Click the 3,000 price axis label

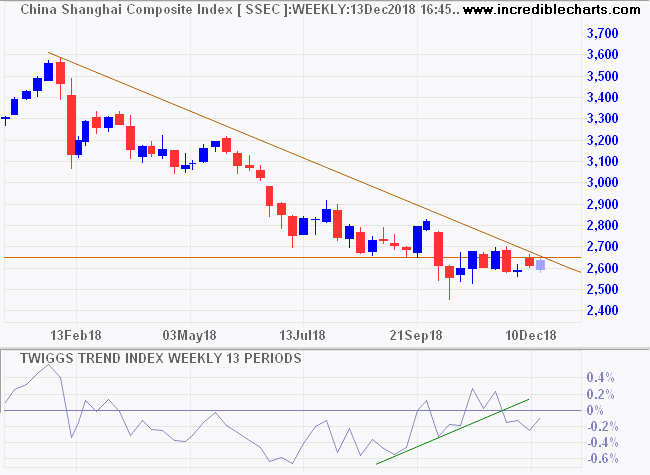[x=602, y=182]
